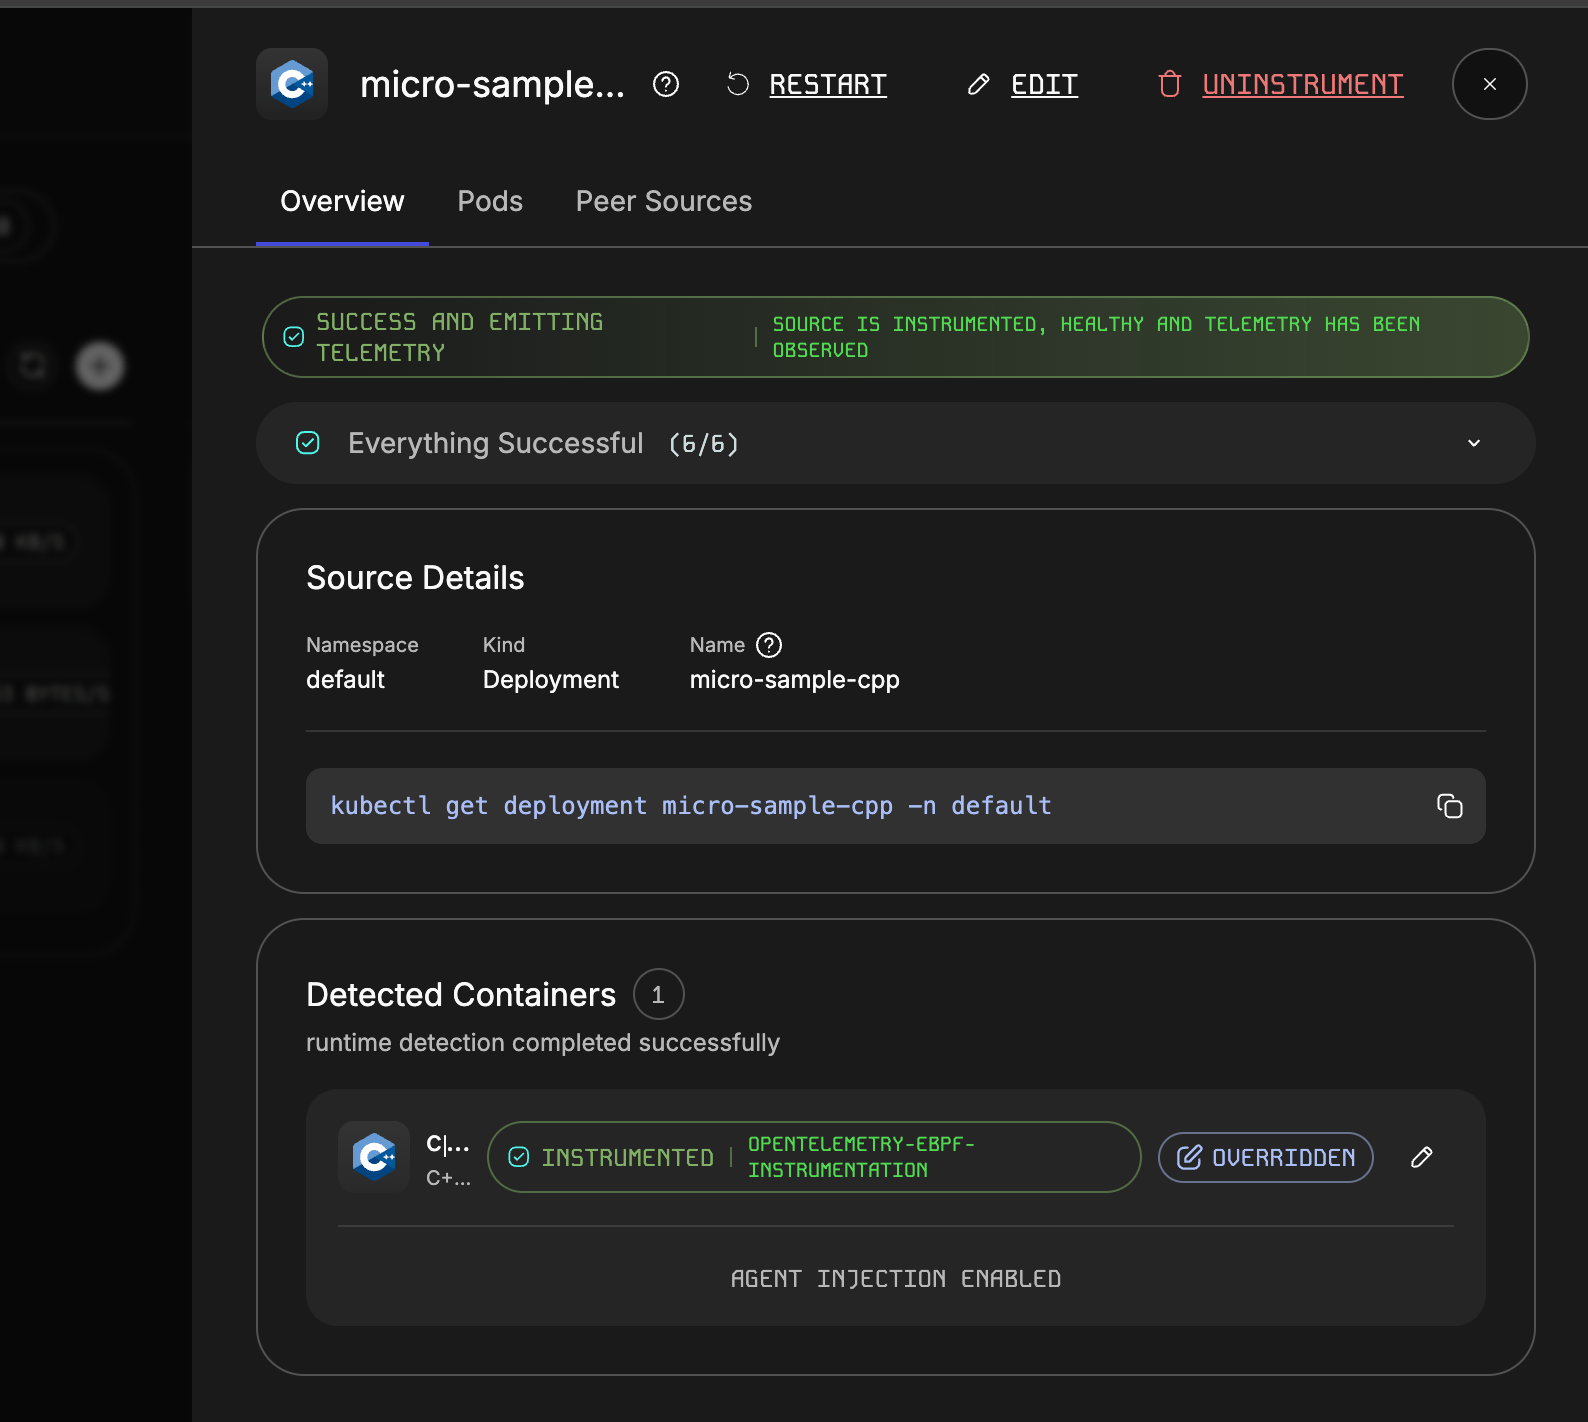Open help icon beside Name label
1588x1422 pixels.
(x=769, y=645)
